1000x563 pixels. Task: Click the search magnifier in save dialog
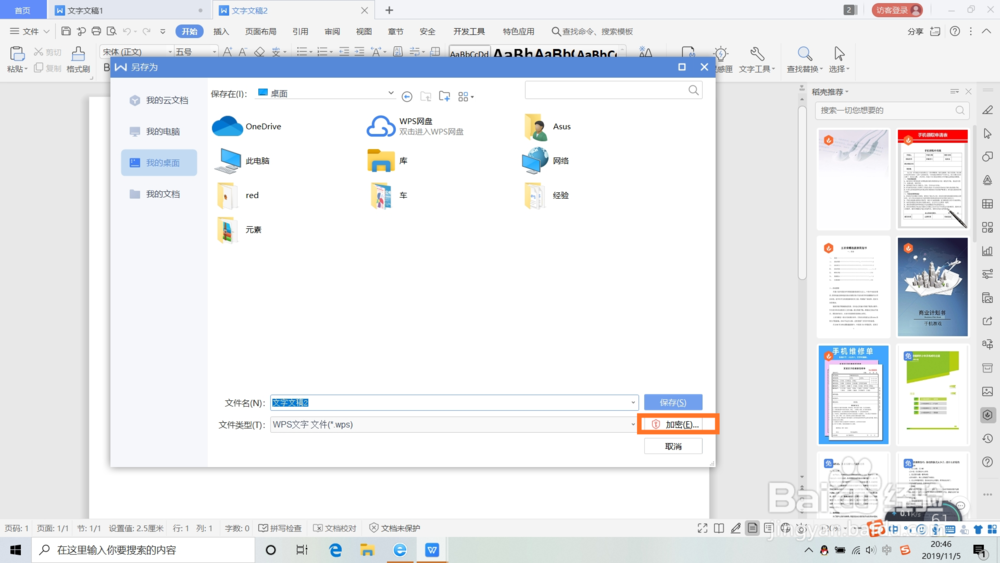(693, 91)
